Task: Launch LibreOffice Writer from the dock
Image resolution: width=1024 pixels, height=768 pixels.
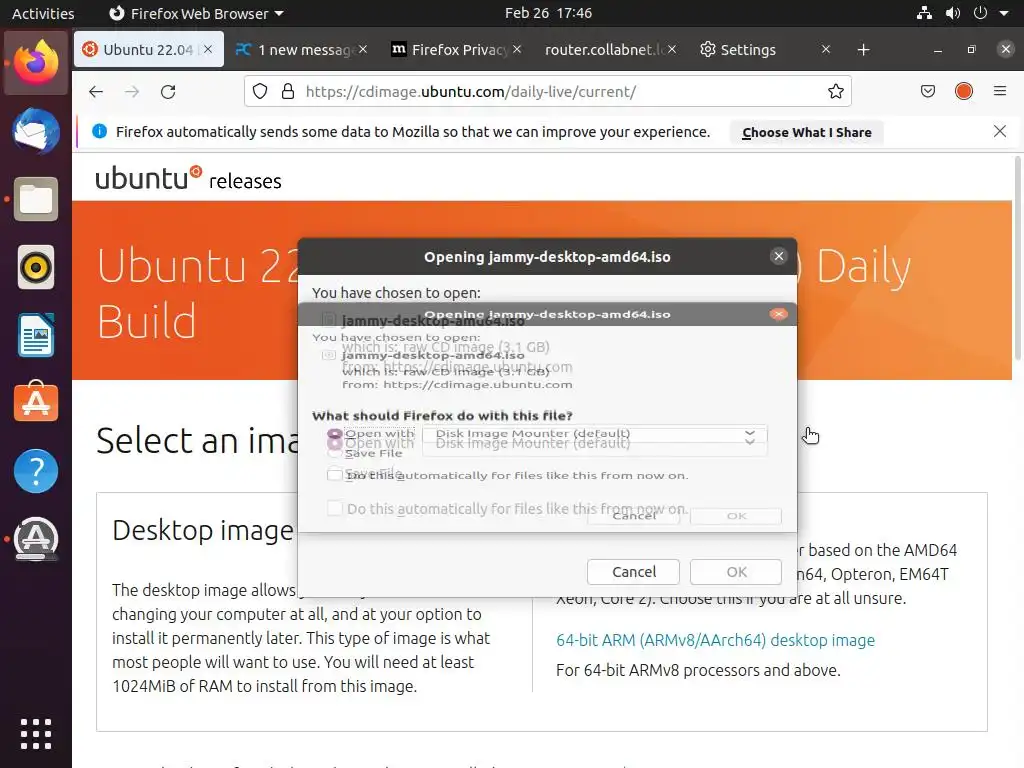Action: [x=36, y=335]
